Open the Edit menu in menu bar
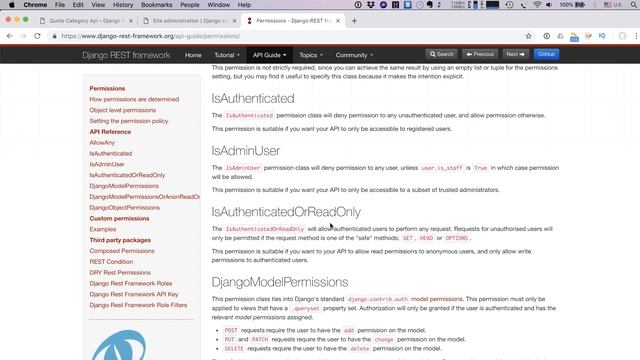 tap(78, 5)
